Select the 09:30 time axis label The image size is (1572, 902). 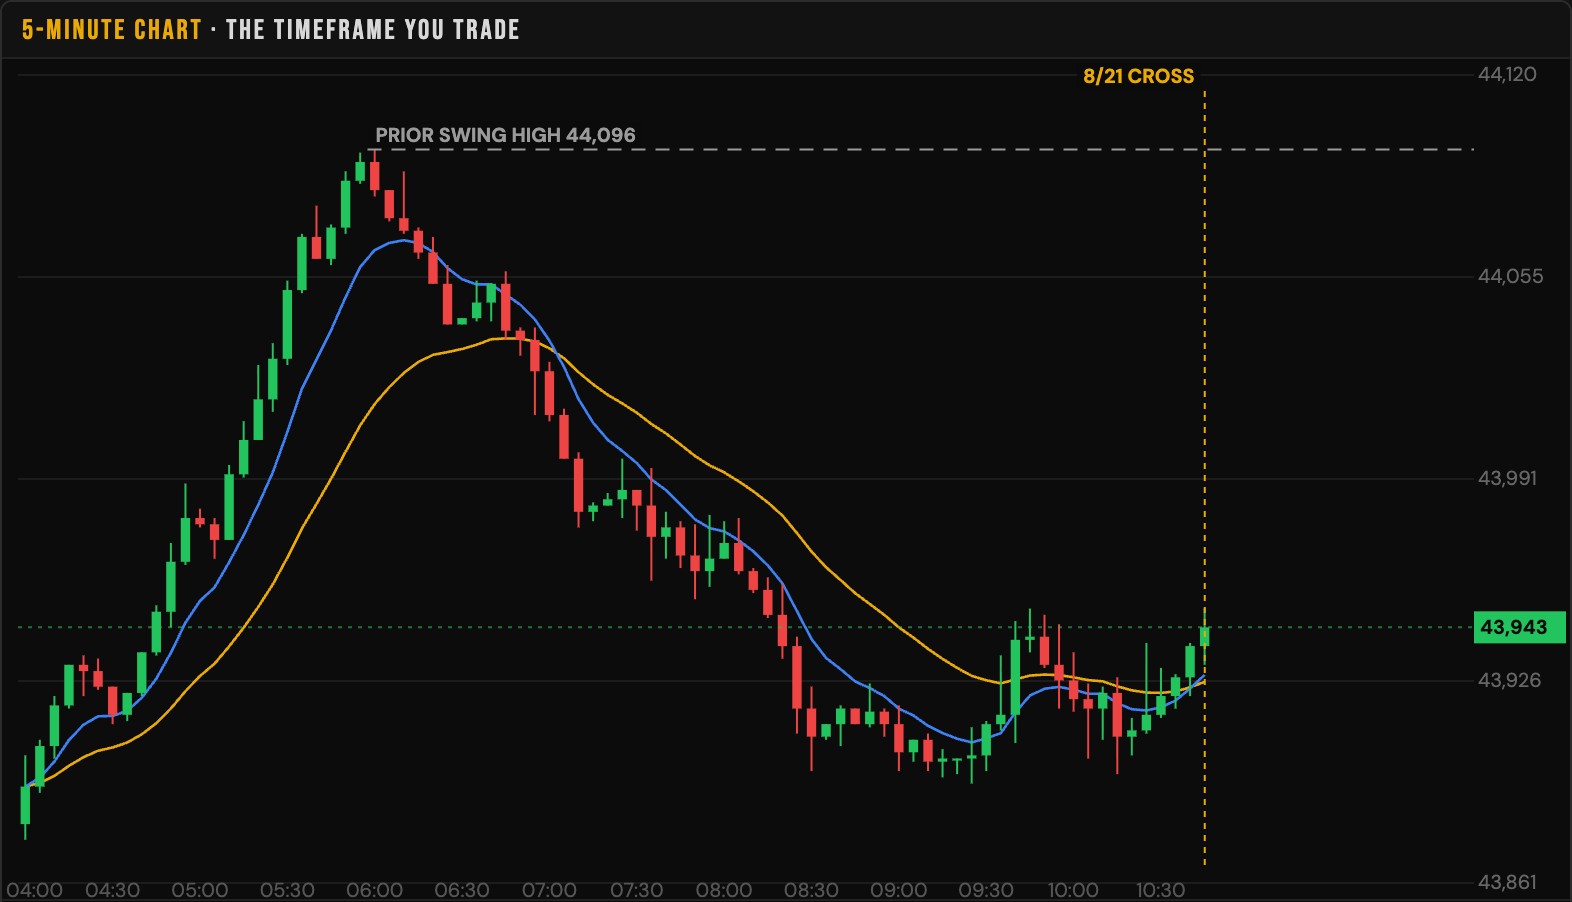986,890
